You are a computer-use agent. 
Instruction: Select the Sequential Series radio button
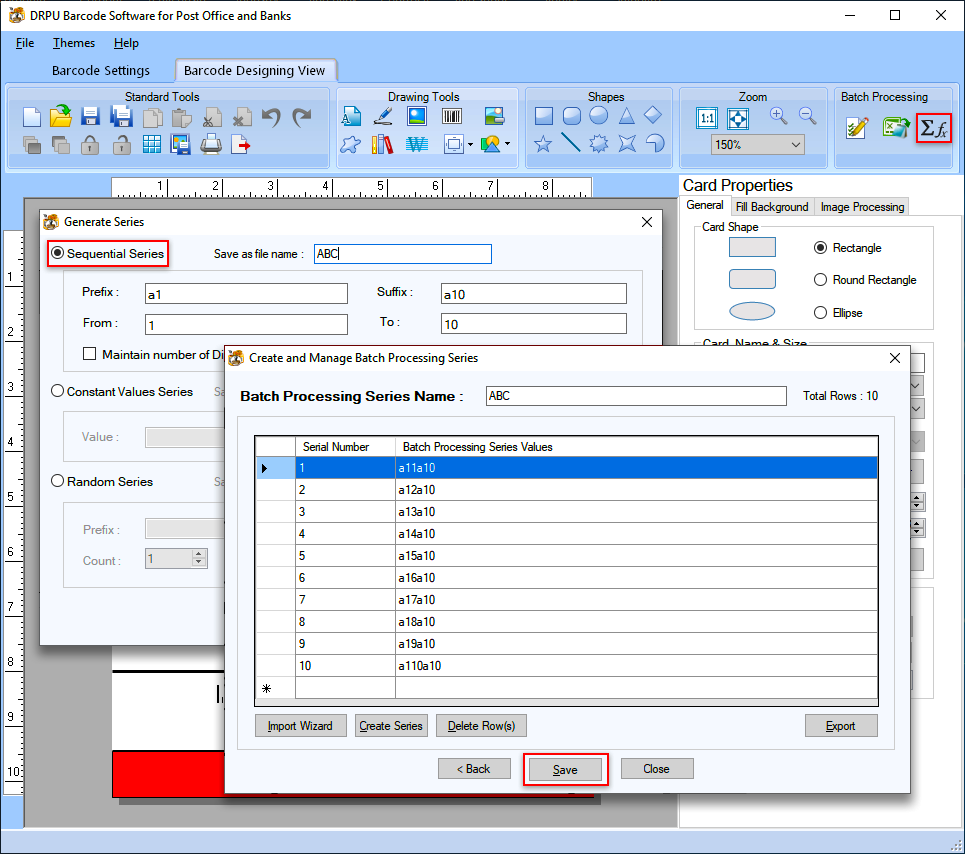(58, 253)
